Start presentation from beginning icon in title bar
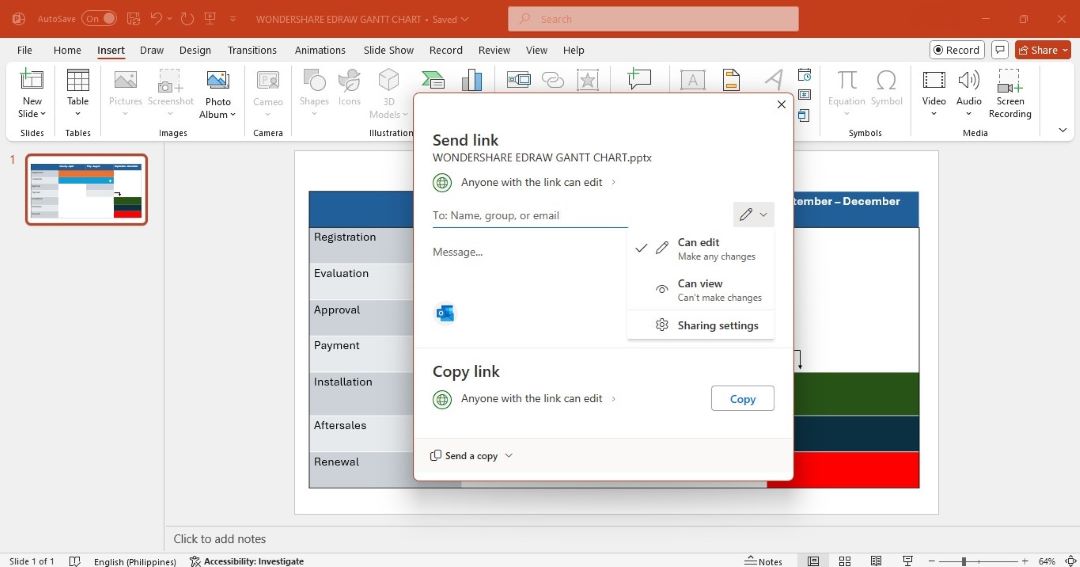Screen dimensions: 1080x567 [x=210, y=19]
